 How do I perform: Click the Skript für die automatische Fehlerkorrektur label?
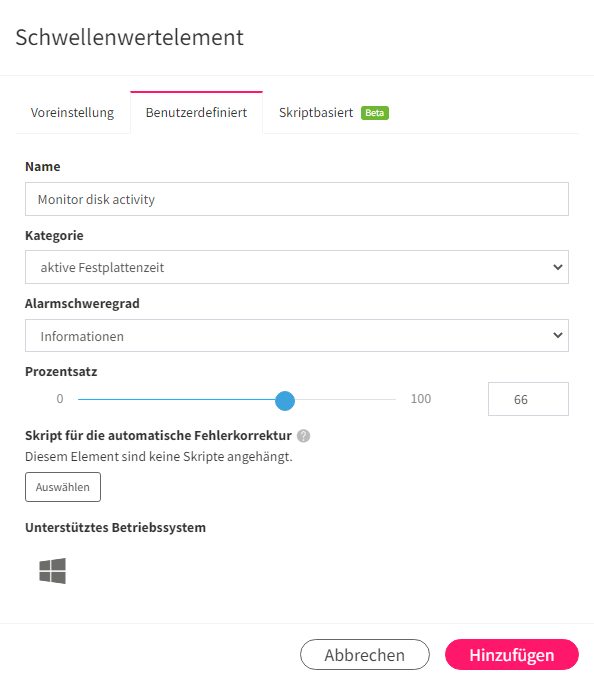click(x=159, y=436)
